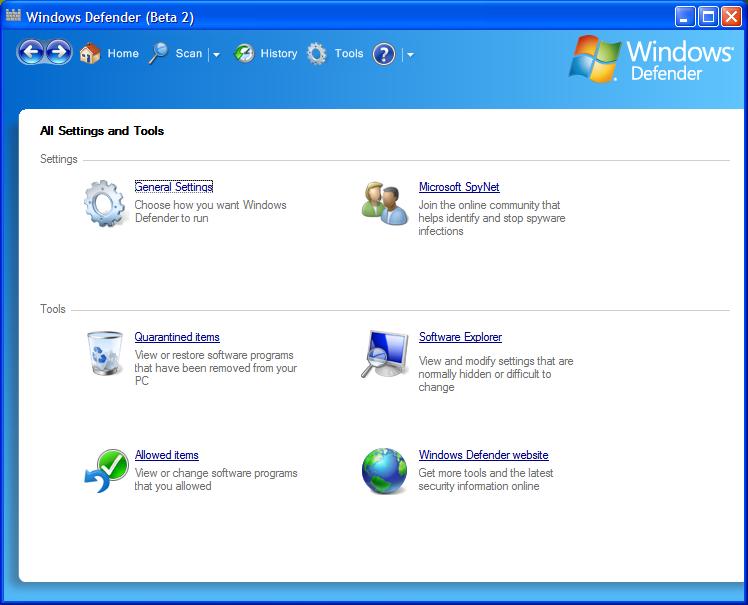Open the Quarantined items link
The height and width of the screenshot is (605, 748).
coord(177,337)
